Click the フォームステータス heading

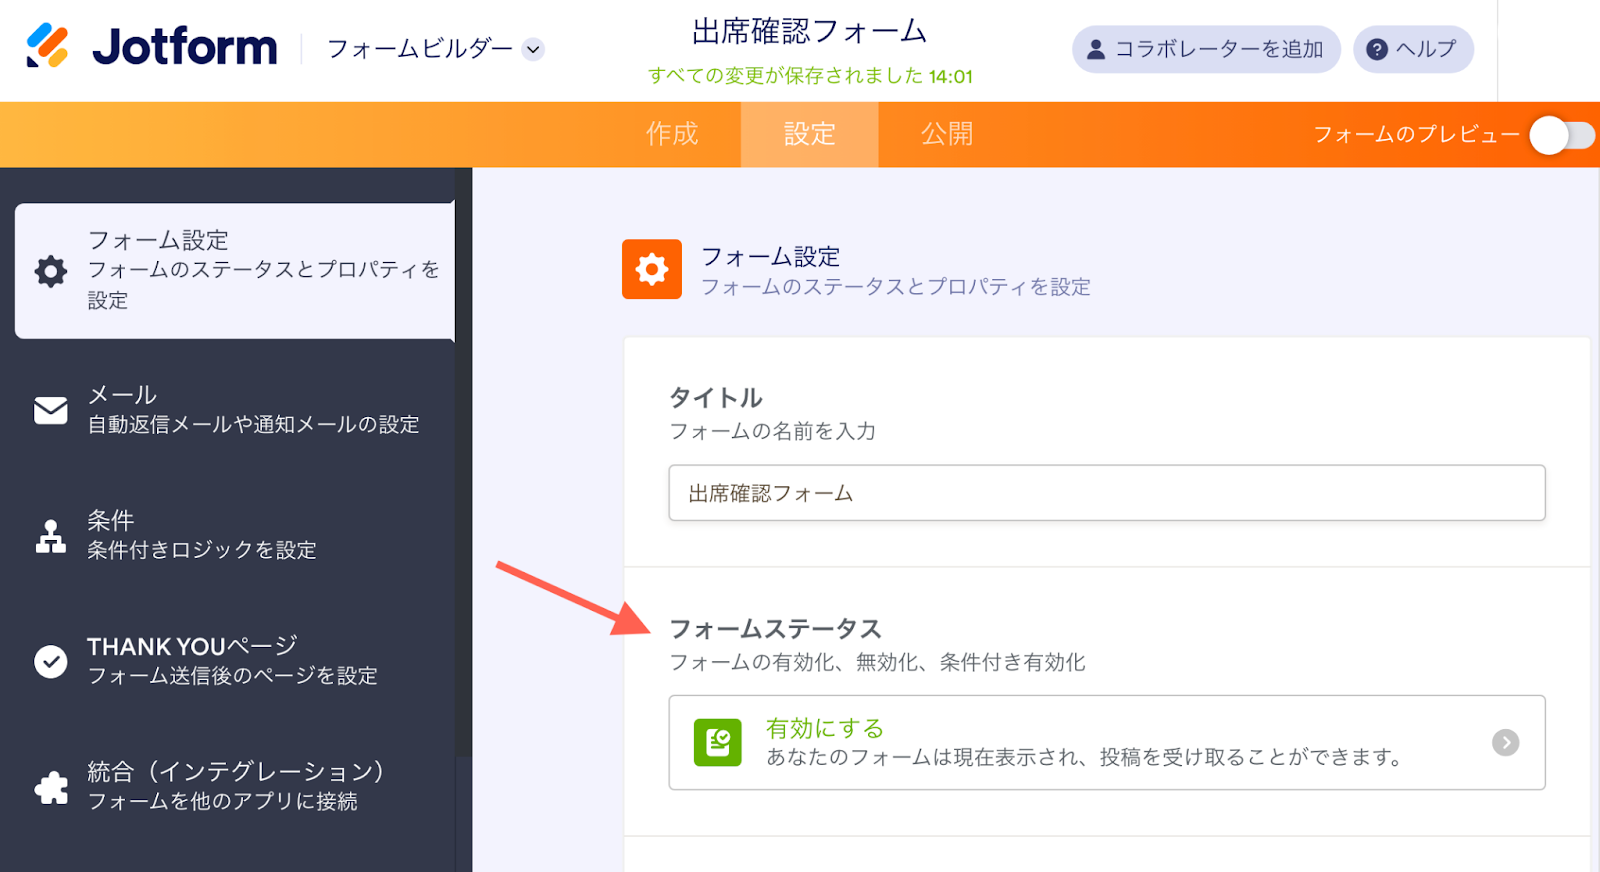775,629
